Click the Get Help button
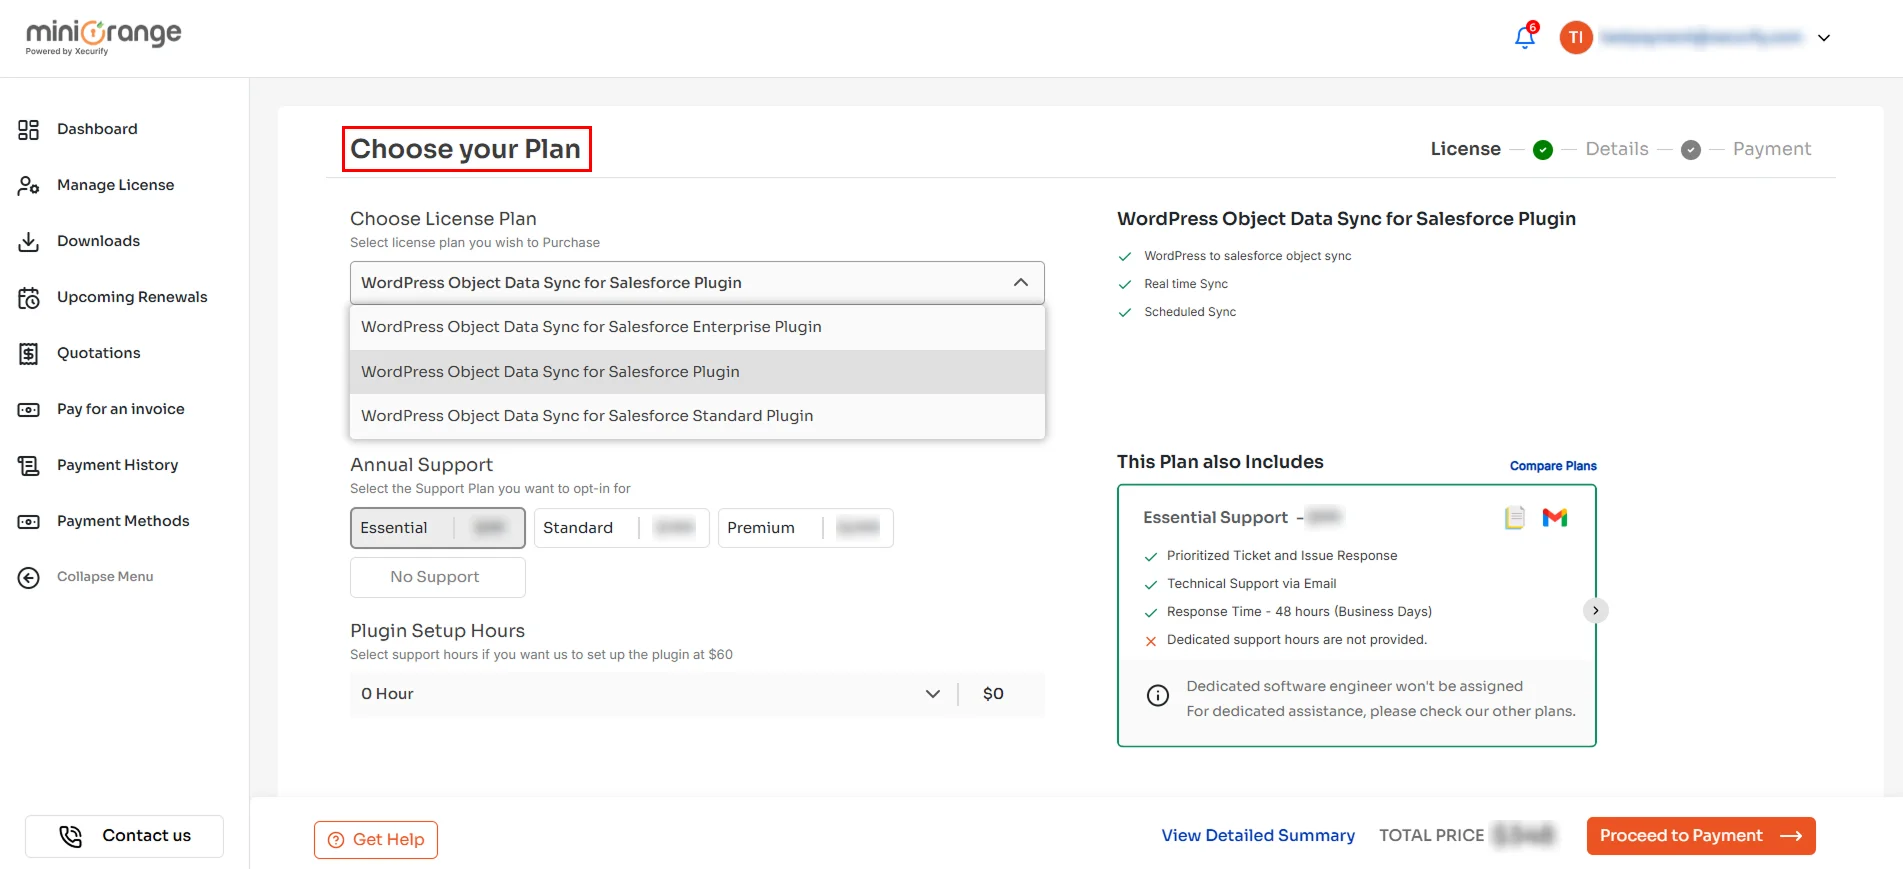 coord(376,840)
